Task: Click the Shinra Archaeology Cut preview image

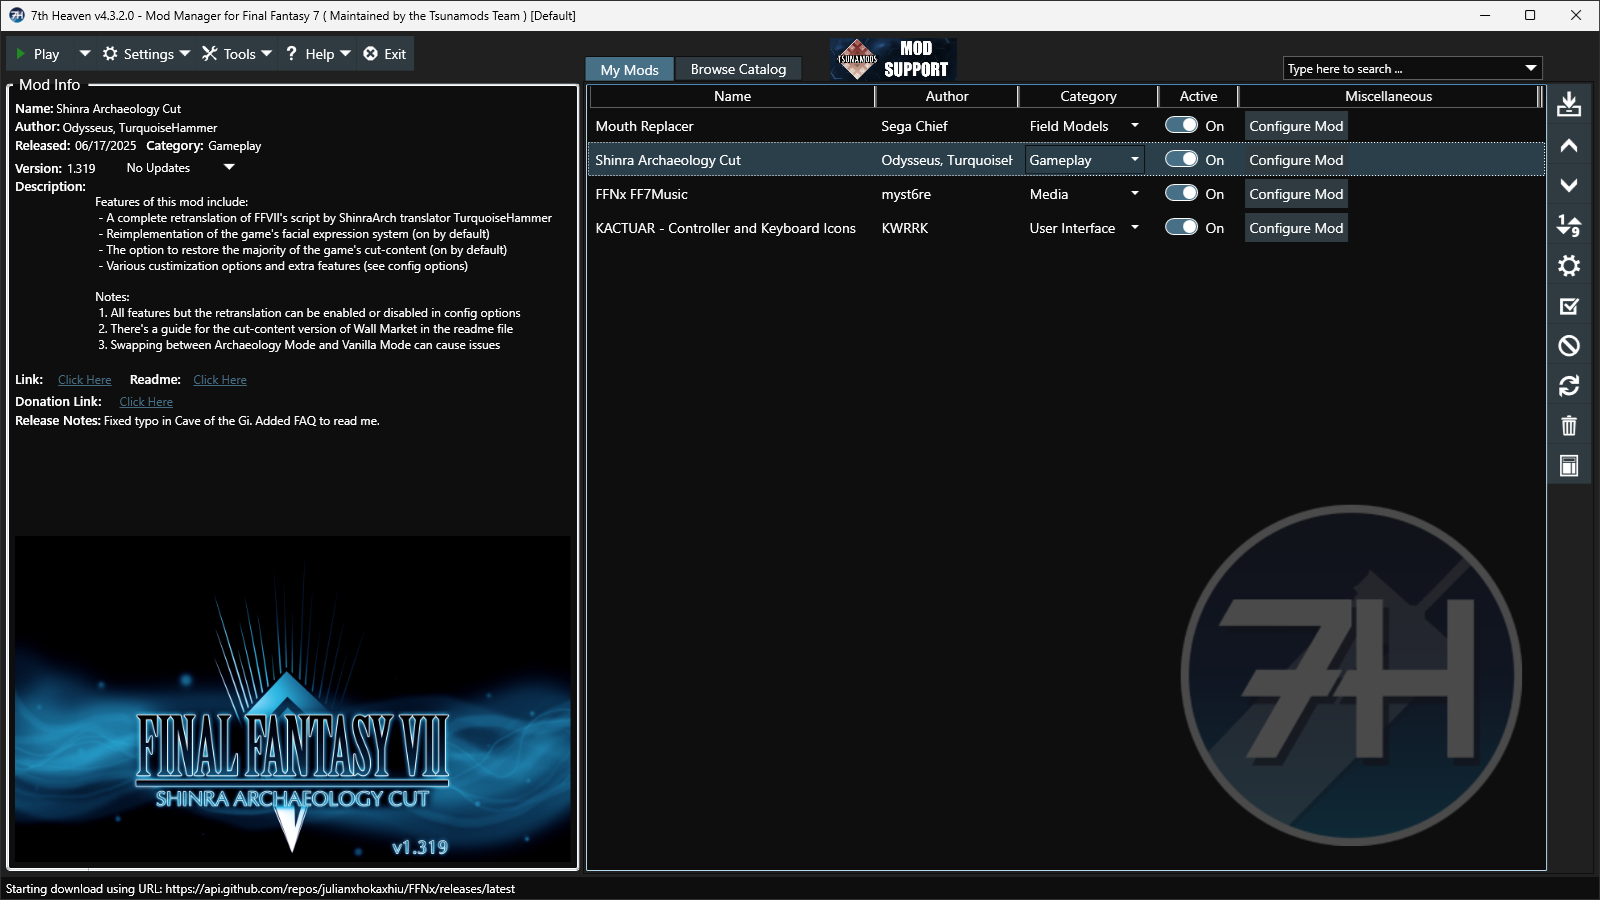Action: click(x=293, y=699)
